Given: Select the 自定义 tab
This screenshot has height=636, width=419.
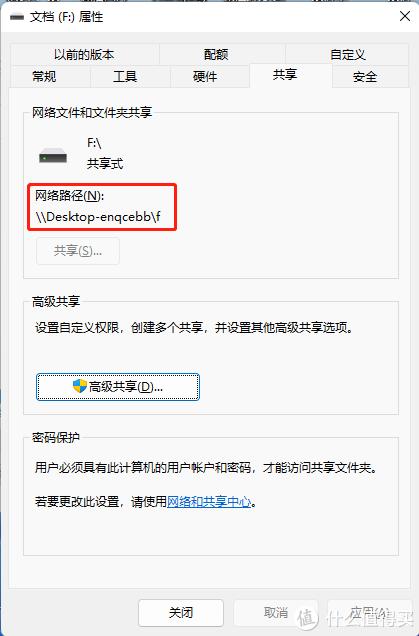Looking at the screenshot, I should click(348, 54).
